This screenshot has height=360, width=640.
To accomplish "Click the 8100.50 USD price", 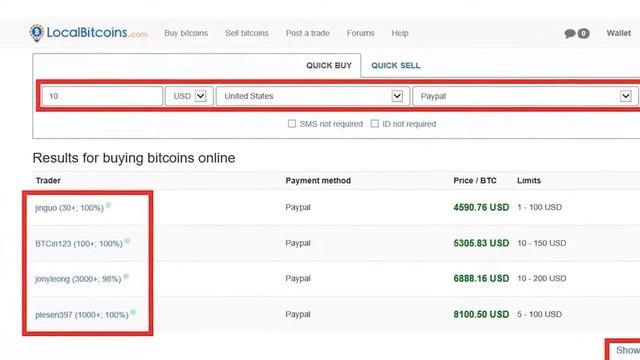I will pyautogui.click(x=481, y=314).
